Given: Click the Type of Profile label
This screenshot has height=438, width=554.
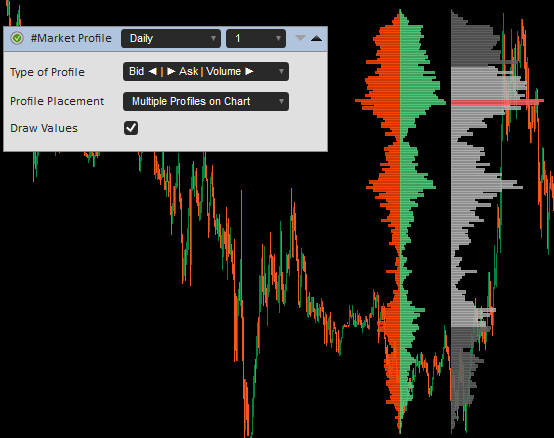Looking at the screenshot, I should [x=47, y=72].
